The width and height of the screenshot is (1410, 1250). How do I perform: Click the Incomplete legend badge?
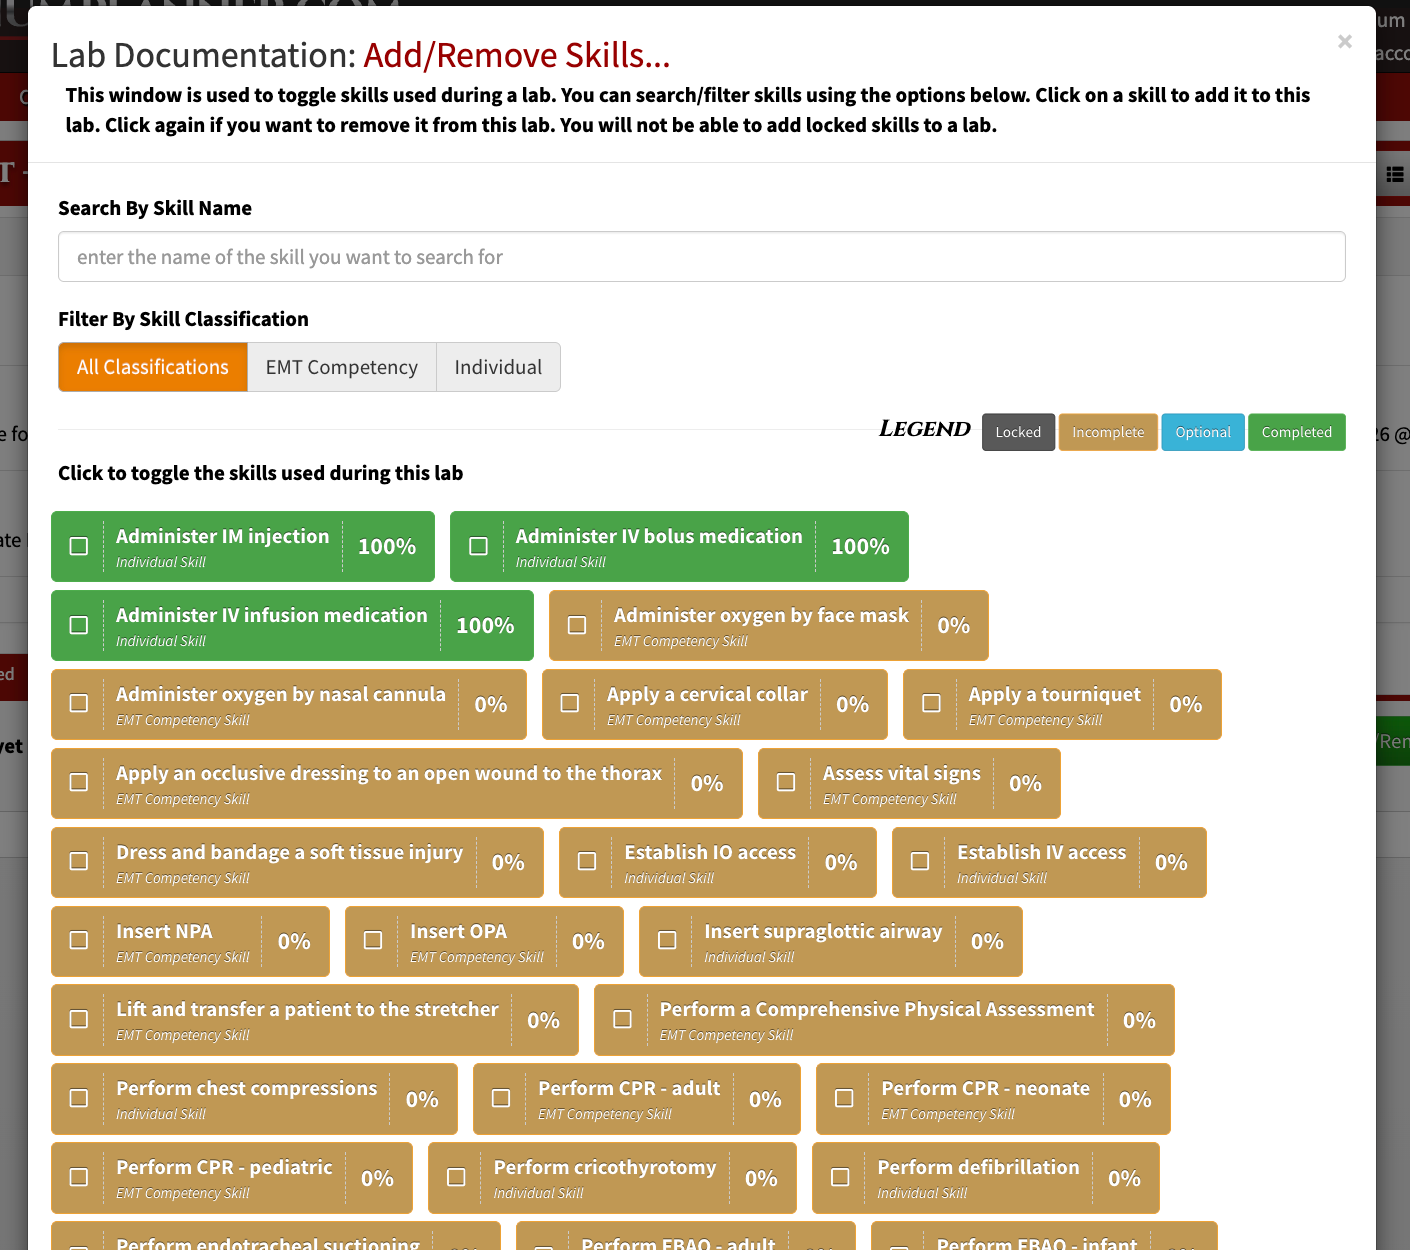click(1108, 432)
